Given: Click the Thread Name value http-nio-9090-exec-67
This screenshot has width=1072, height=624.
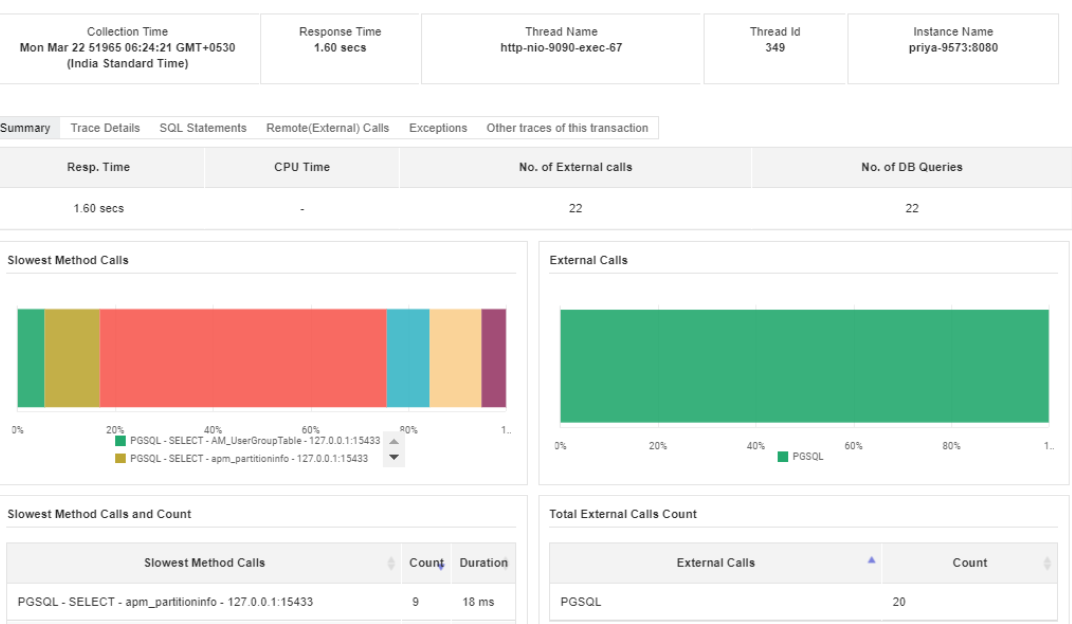Looking at the screenshot, I should tap(561, 48).
